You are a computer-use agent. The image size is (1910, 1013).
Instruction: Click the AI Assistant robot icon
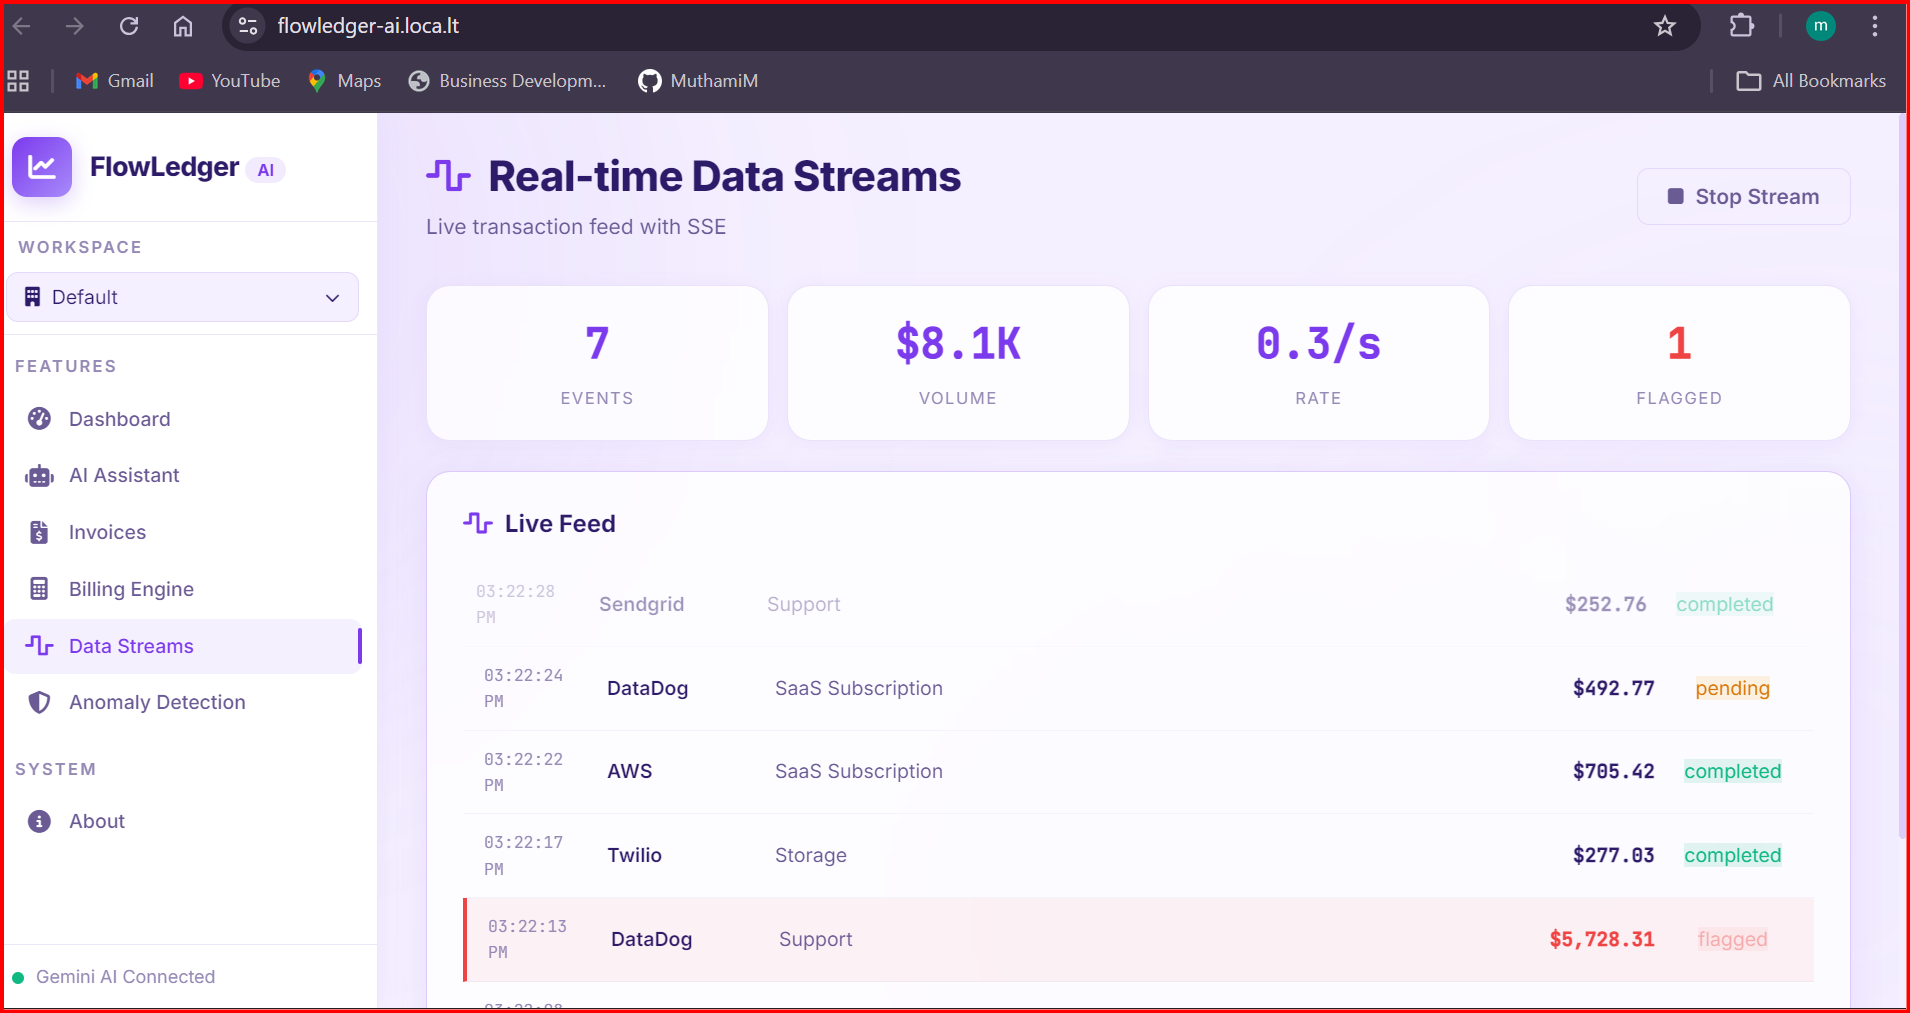coord(39,476)
